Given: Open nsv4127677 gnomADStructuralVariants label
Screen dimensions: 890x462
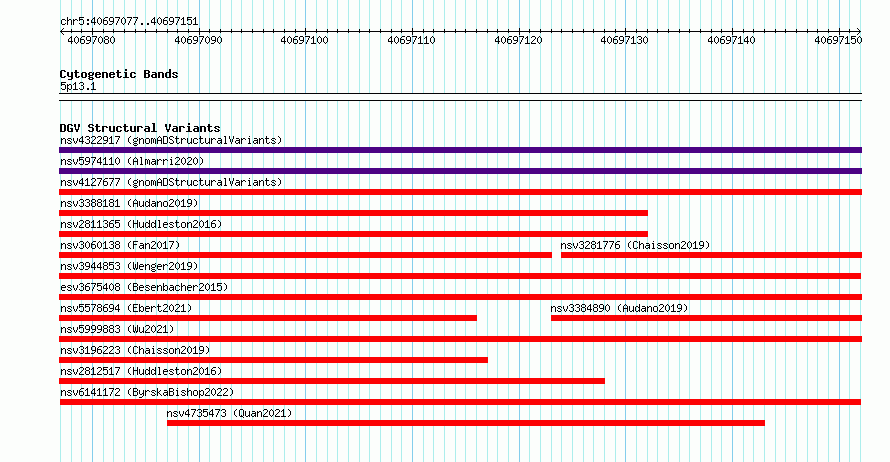Looking at the screenshot, I should coord(171,182).
